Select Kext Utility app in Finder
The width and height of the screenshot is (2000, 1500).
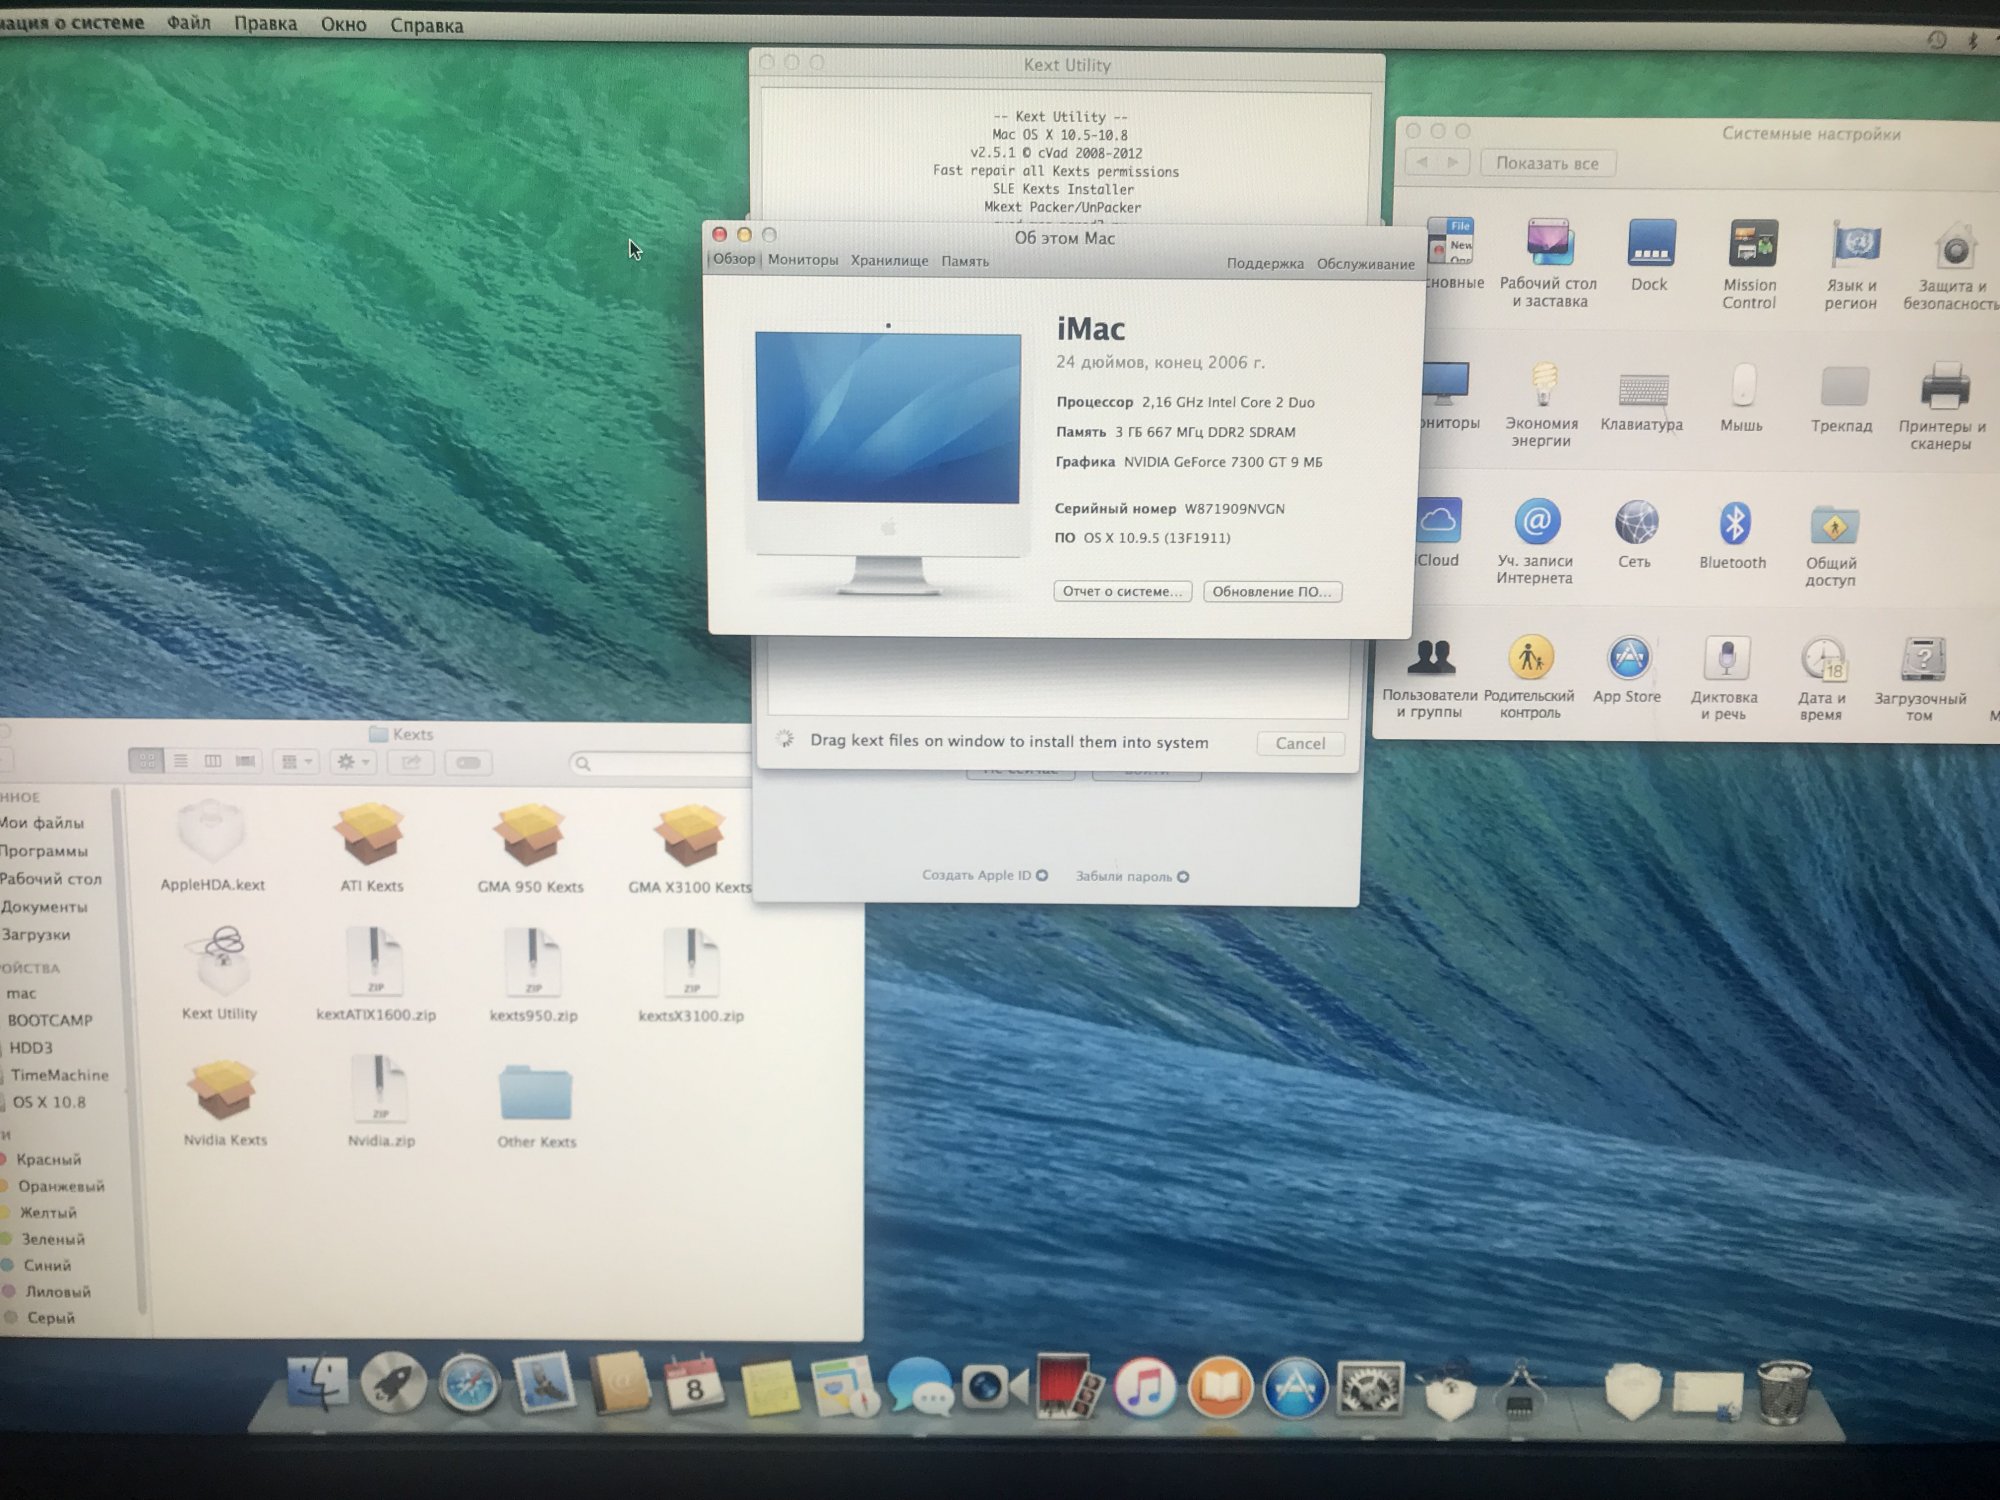click(220, 973)
